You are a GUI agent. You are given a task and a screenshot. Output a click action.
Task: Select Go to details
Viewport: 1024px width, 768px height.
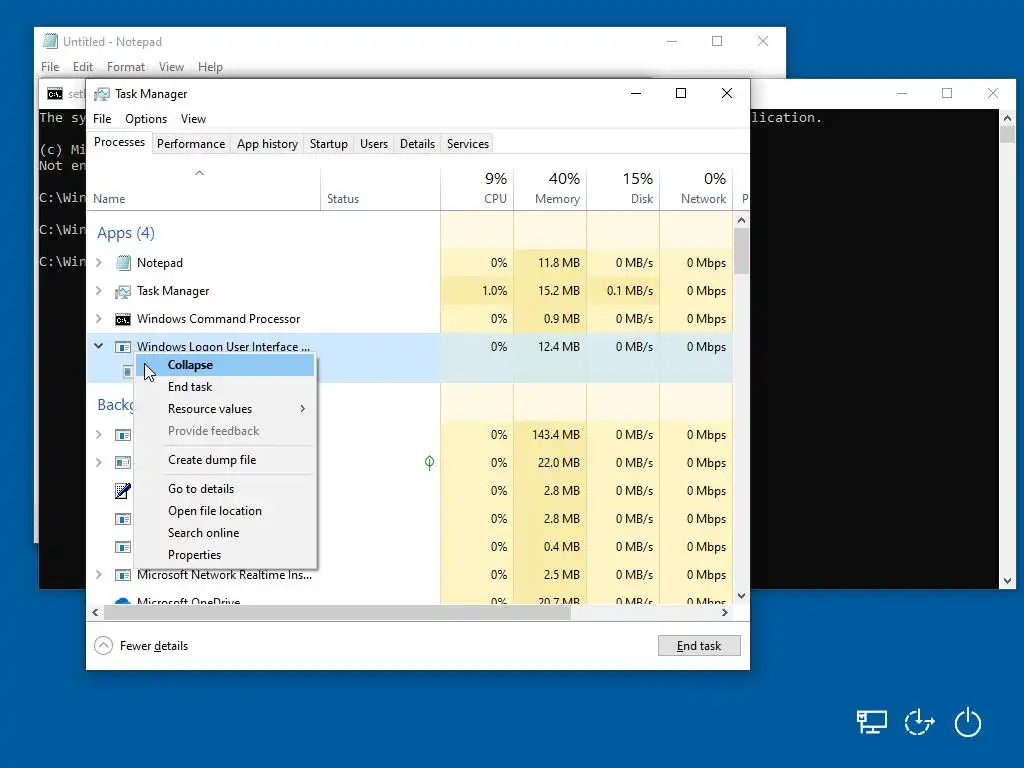click(225, 488)
